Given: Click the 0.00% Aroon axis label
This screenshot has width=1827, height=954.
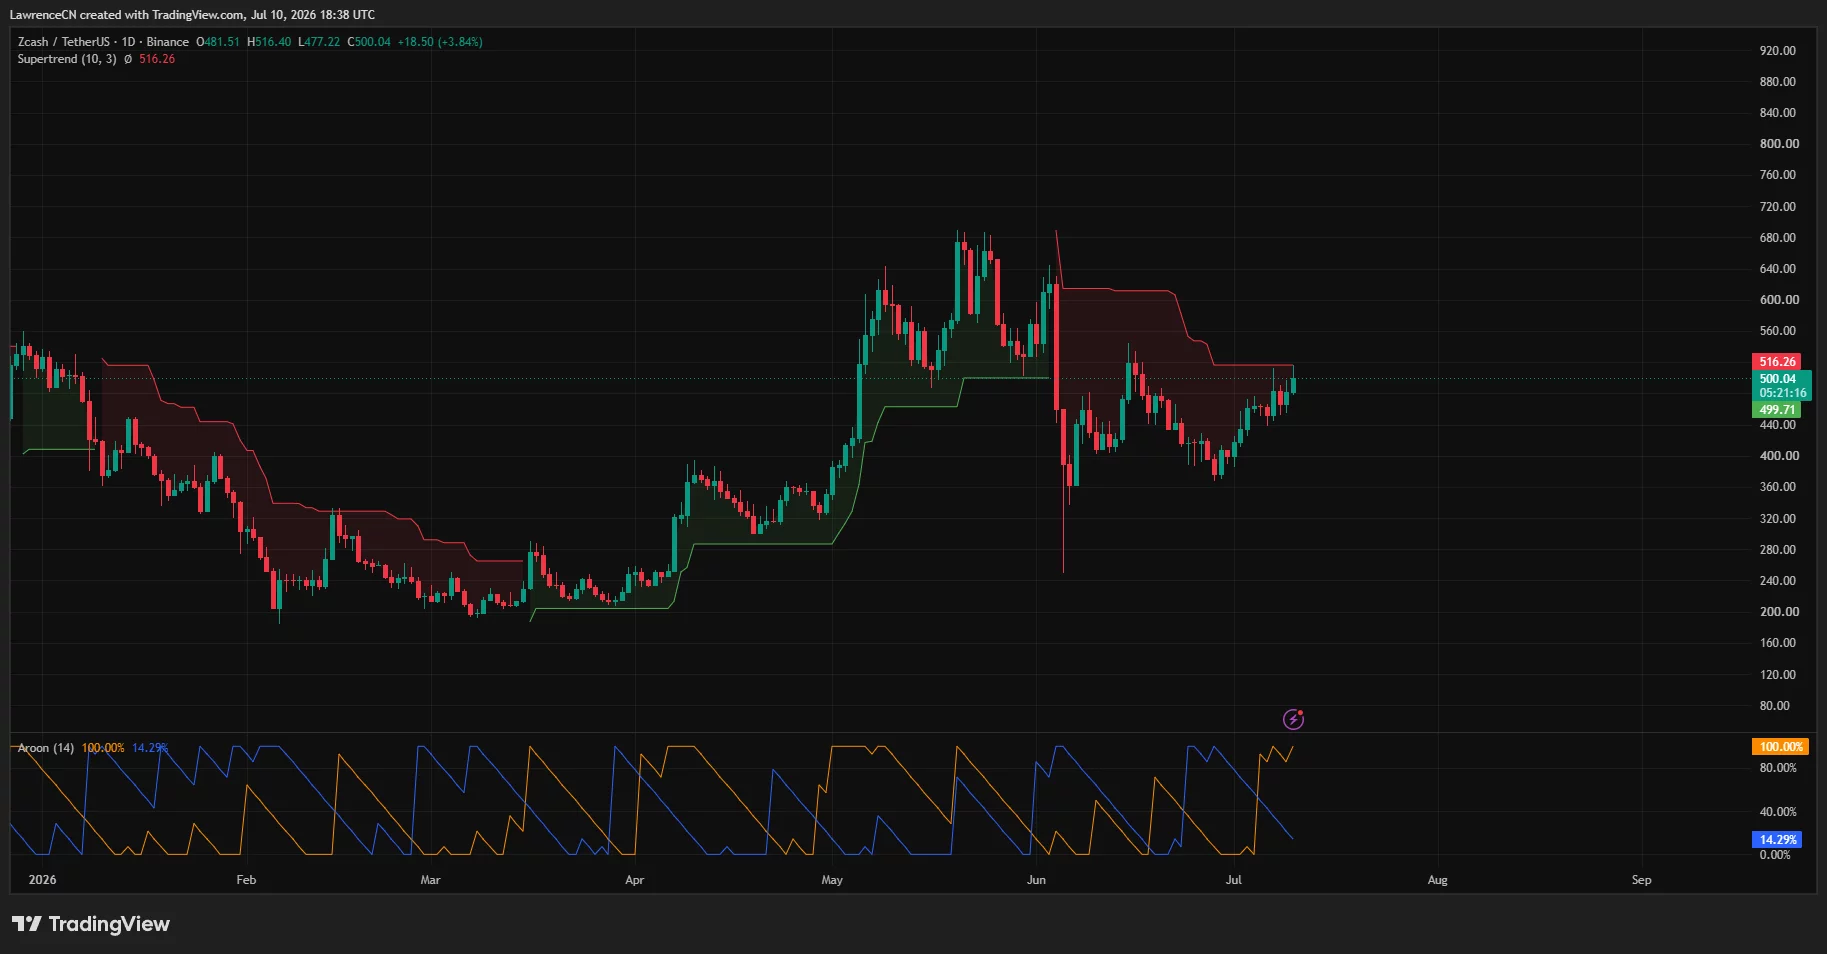Looking at the screenshot, I should (x=1774, y=855).
